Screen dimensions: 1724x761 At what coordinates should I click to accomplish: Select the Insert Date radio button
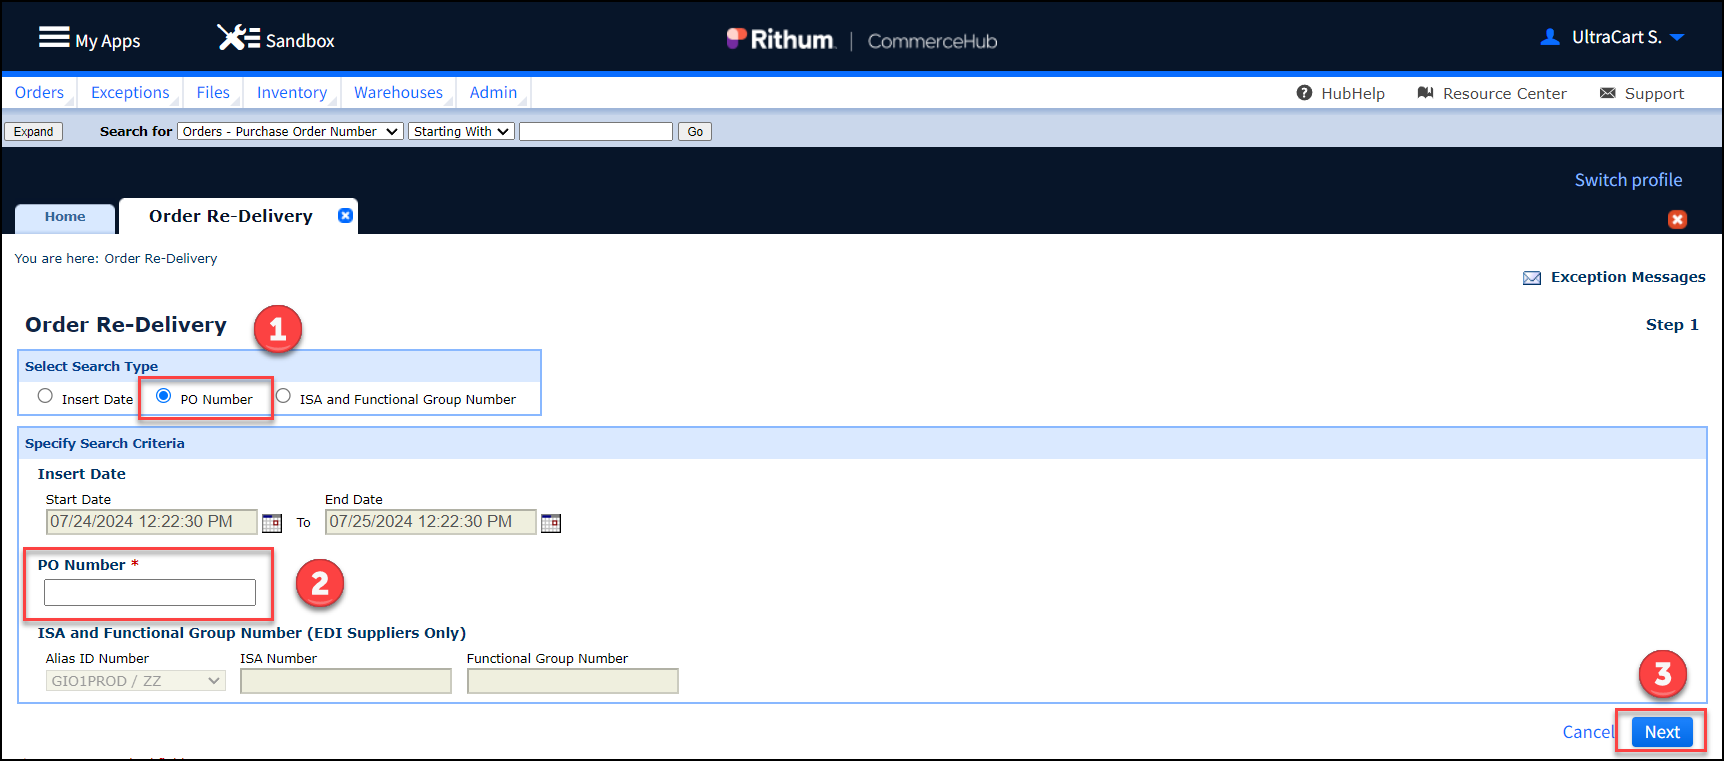point(45,396)
